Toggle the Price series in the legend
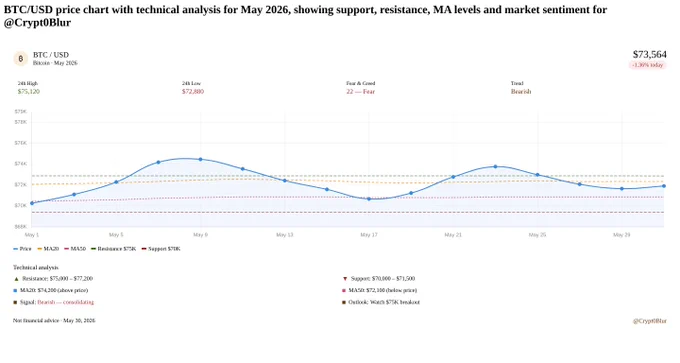The width and height of the screenshot is (680, 363). tap(22, 249)
